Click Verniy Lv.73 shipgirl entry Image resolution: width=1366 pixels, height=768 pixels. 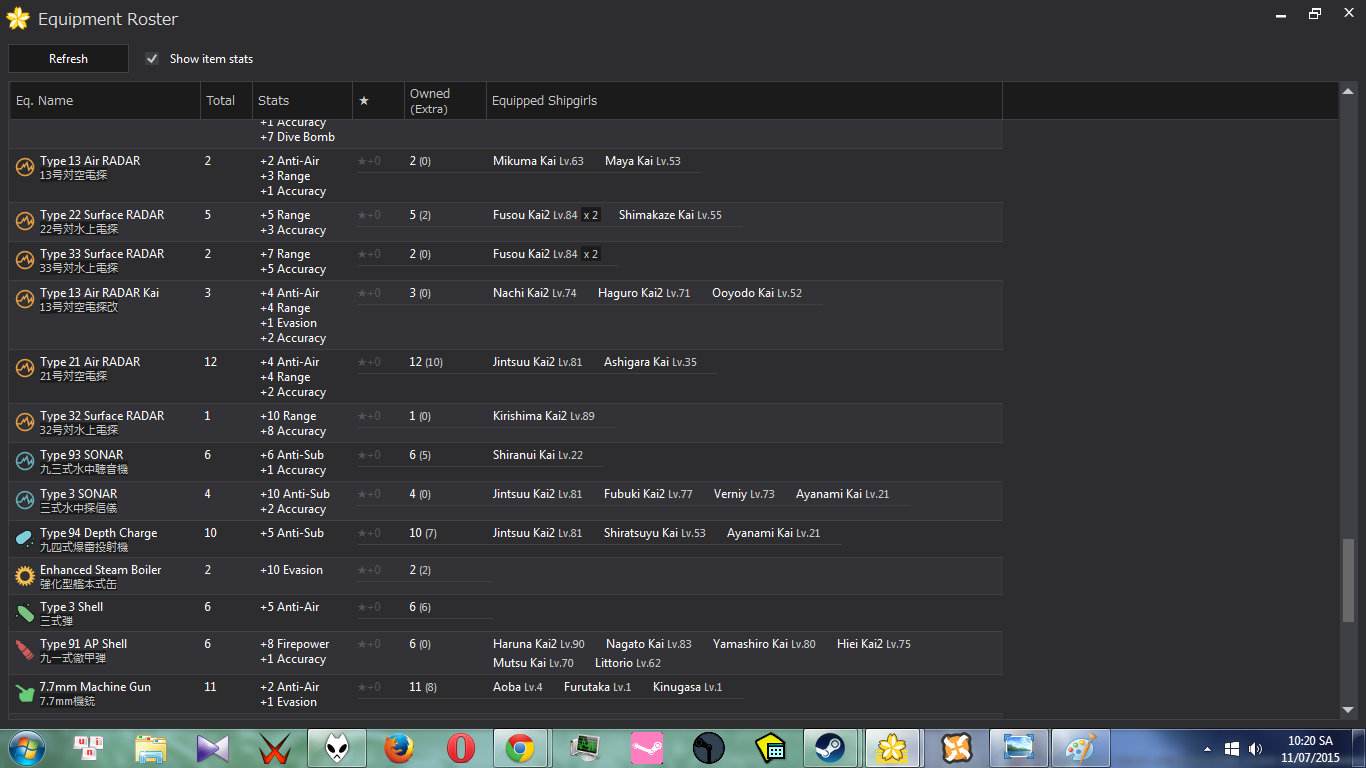(744, 494)
